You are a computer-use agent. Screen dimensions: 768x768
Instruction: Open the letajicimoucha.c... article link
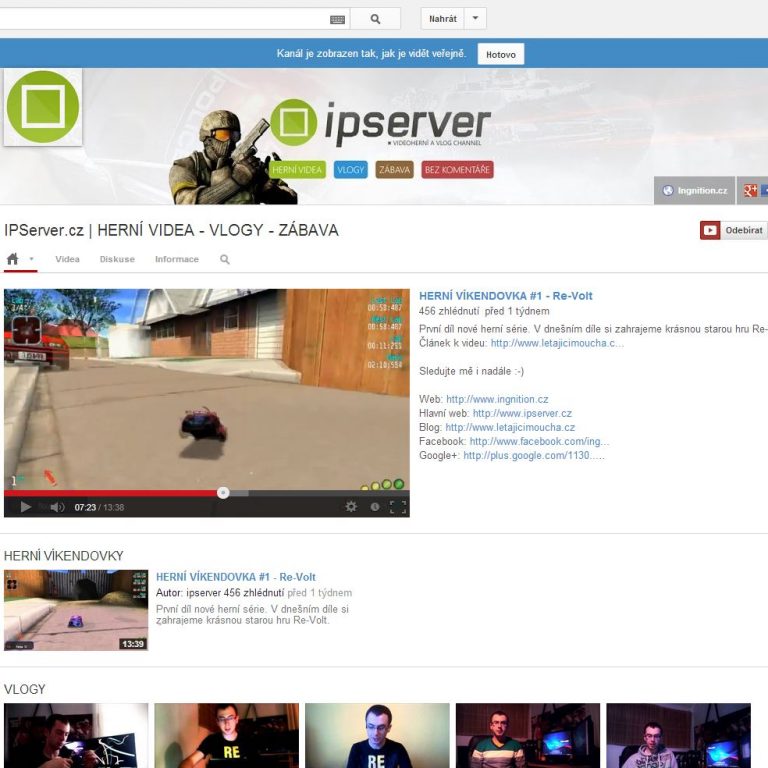[557, 343]
